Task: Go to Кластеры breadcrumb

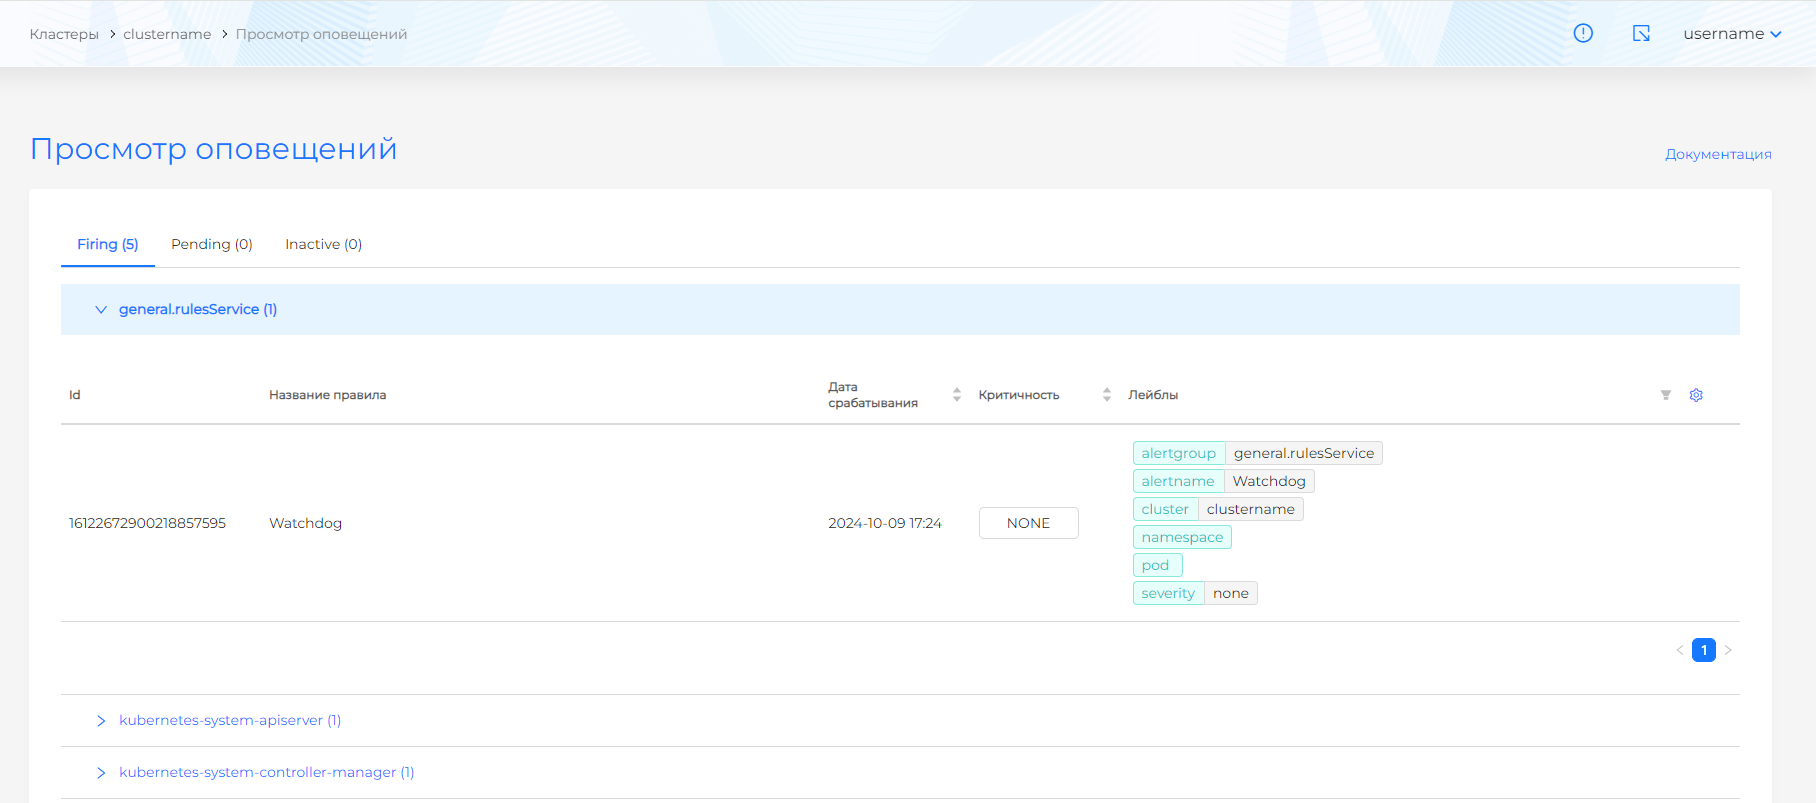Action: coord(64,34)
